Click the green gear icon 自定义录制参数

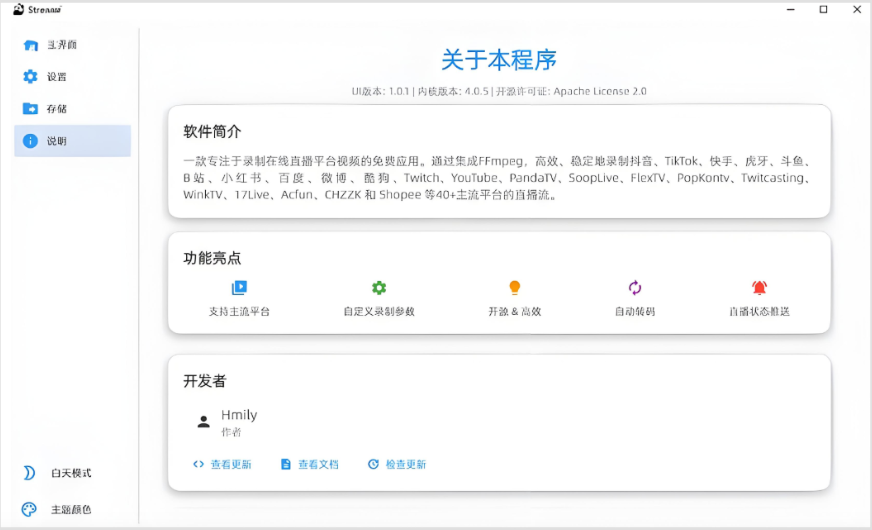tap(379, 288)
